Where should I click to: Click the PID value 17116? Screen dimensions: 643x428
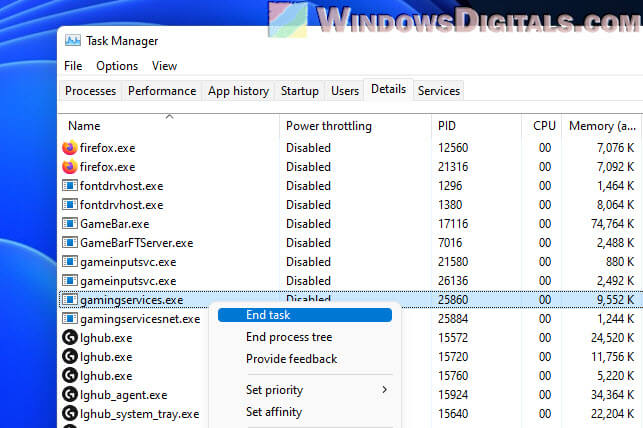pyautogui.click(x=453, y=224)
